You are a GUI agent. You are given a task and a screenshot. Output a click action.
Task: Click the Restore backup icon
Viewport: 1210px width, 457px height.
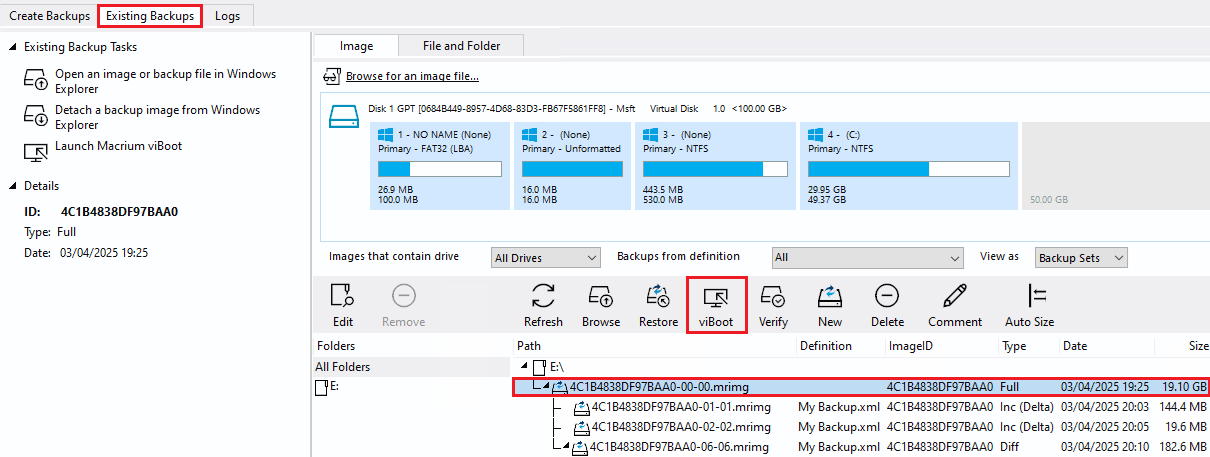pos(658,296)
